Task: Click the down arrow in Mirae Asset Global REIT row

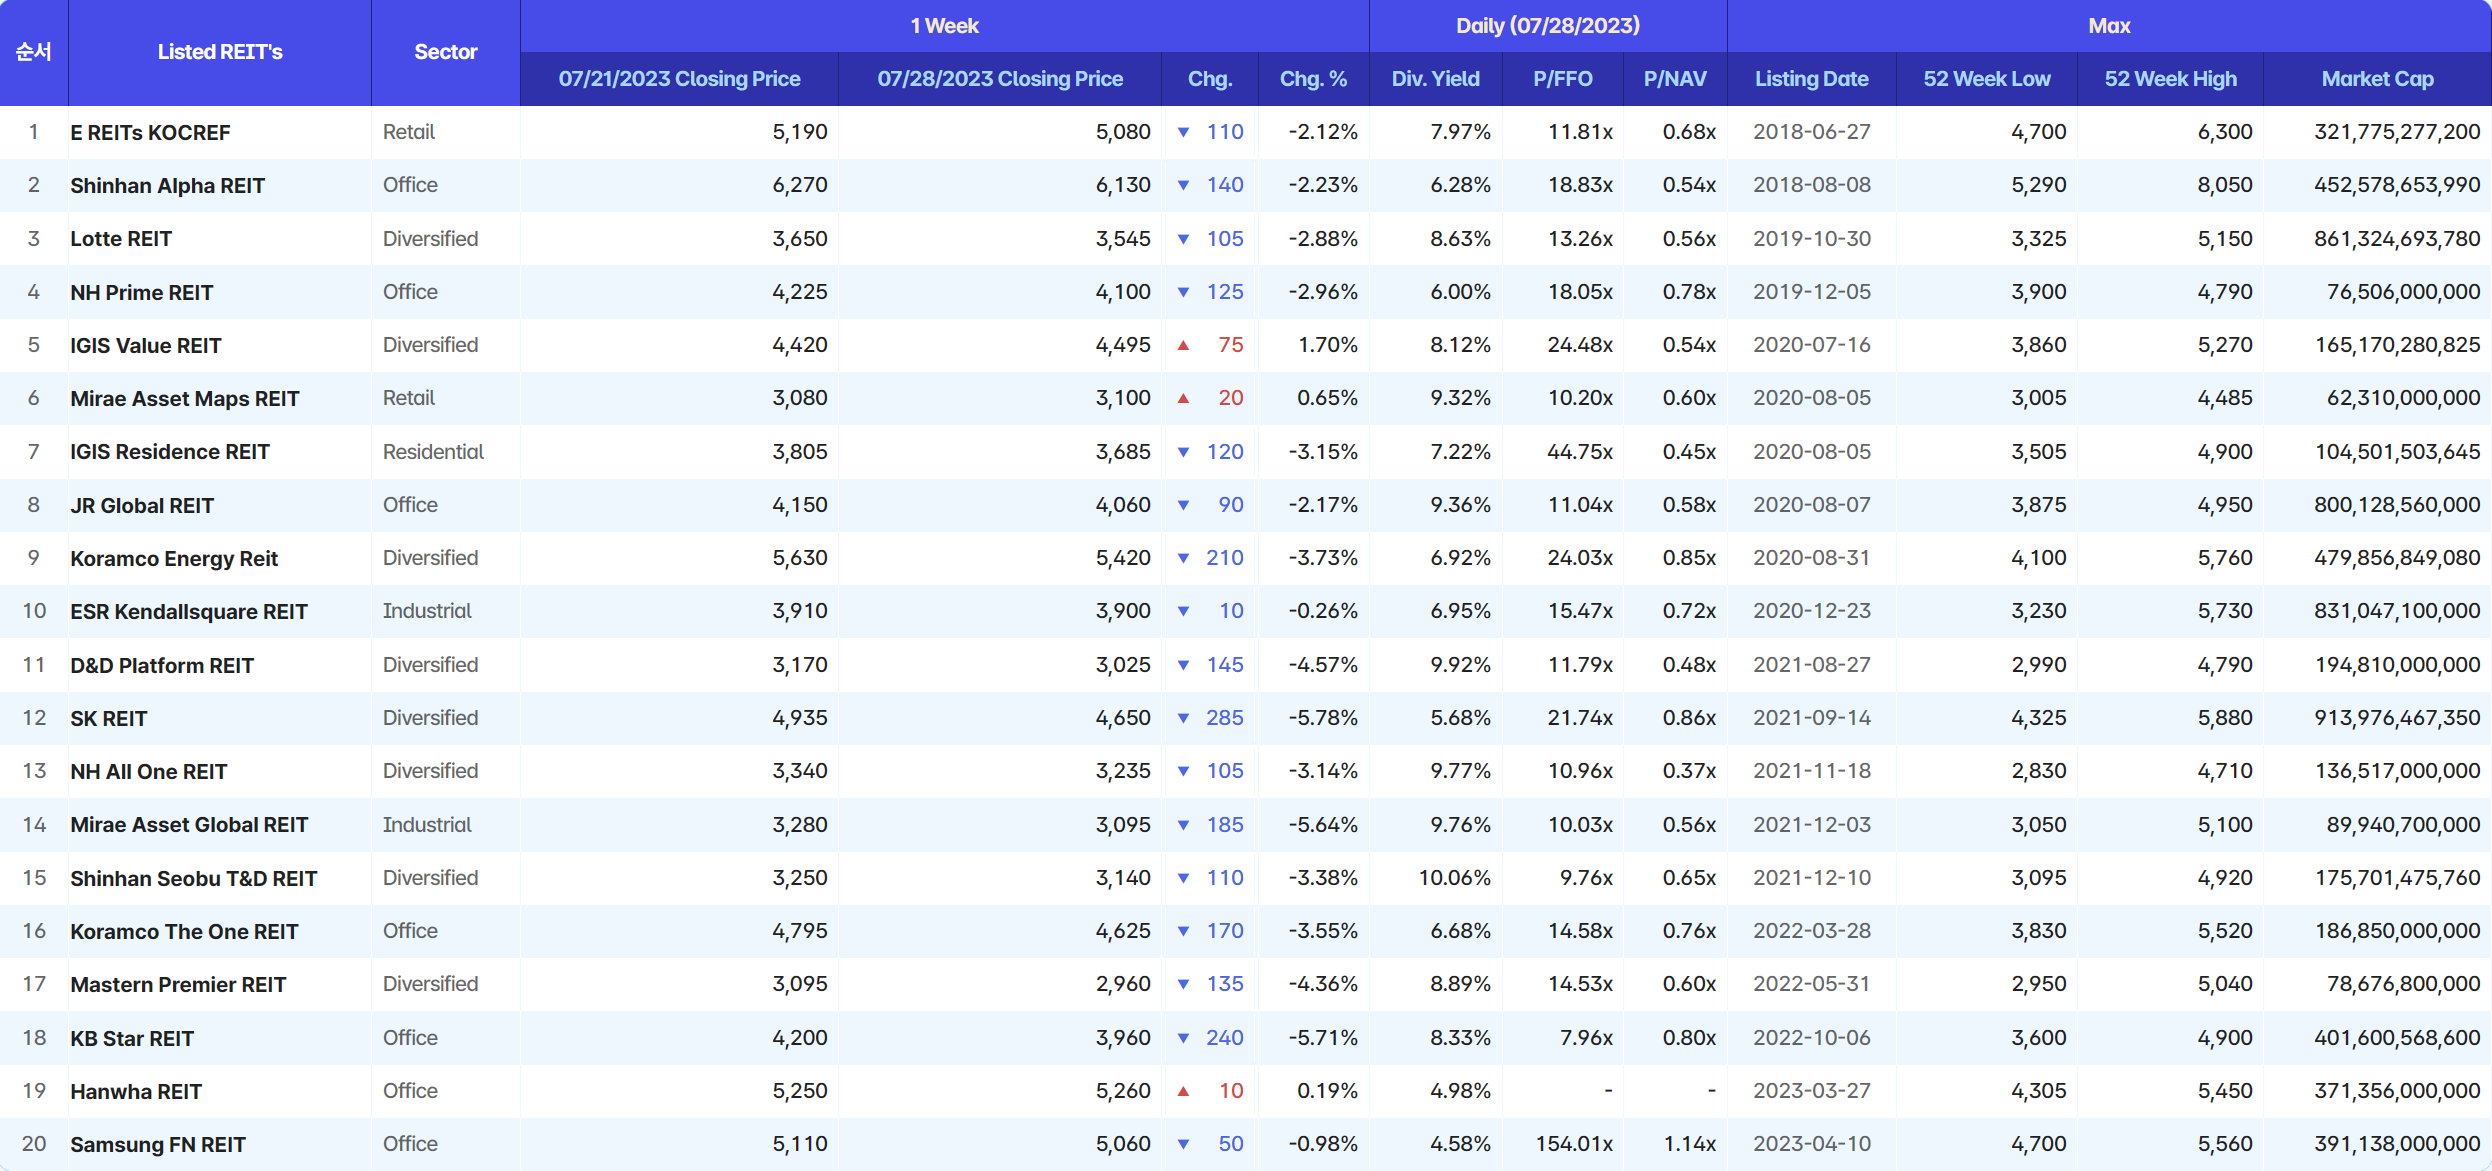Action: 1183,825
